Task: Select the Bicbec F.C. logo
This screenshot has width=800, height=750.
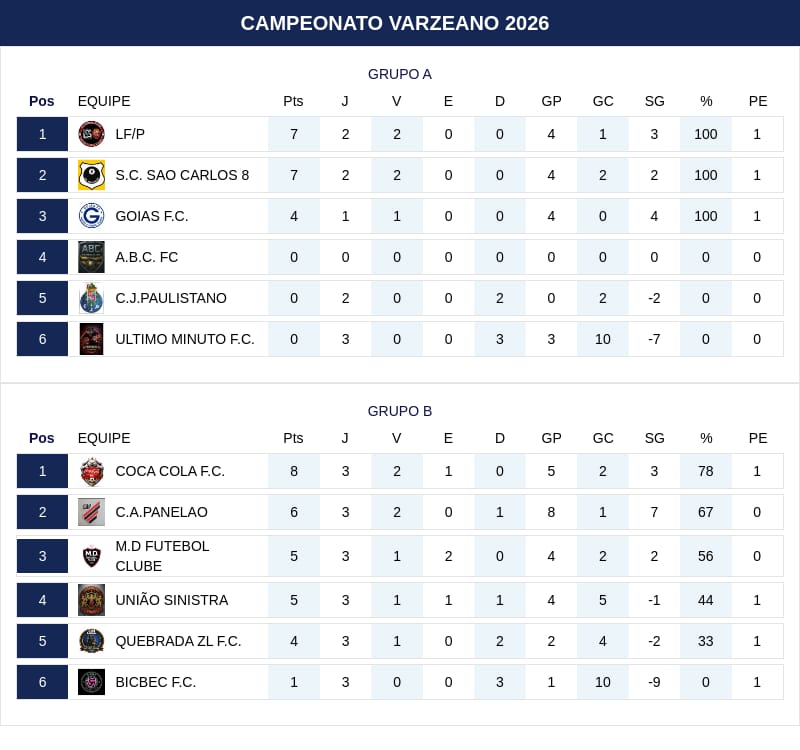Action: point(91,682)
